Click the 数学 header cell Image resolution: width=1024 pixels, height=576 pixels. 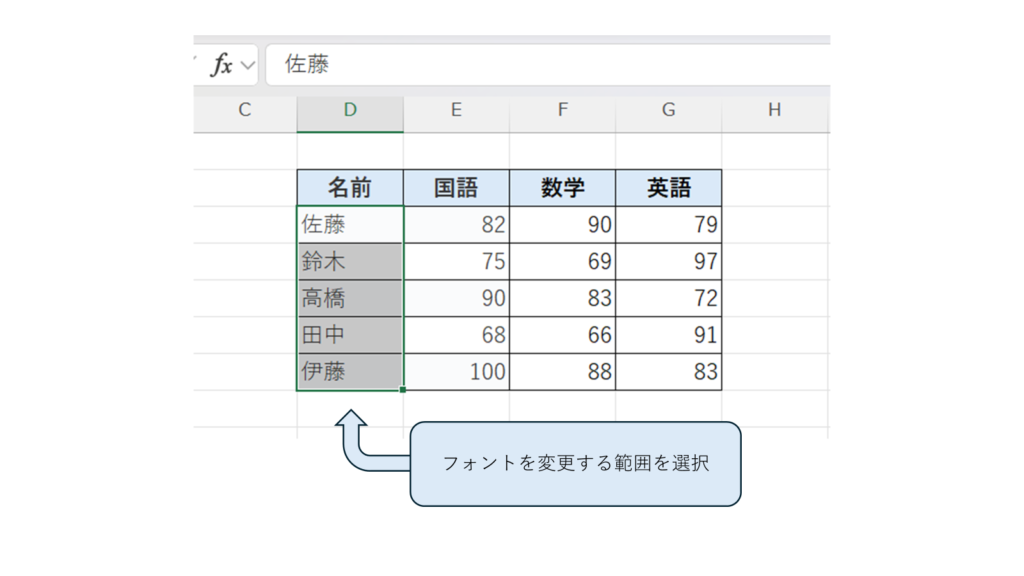pyautogui.click(x=562, y=188)
